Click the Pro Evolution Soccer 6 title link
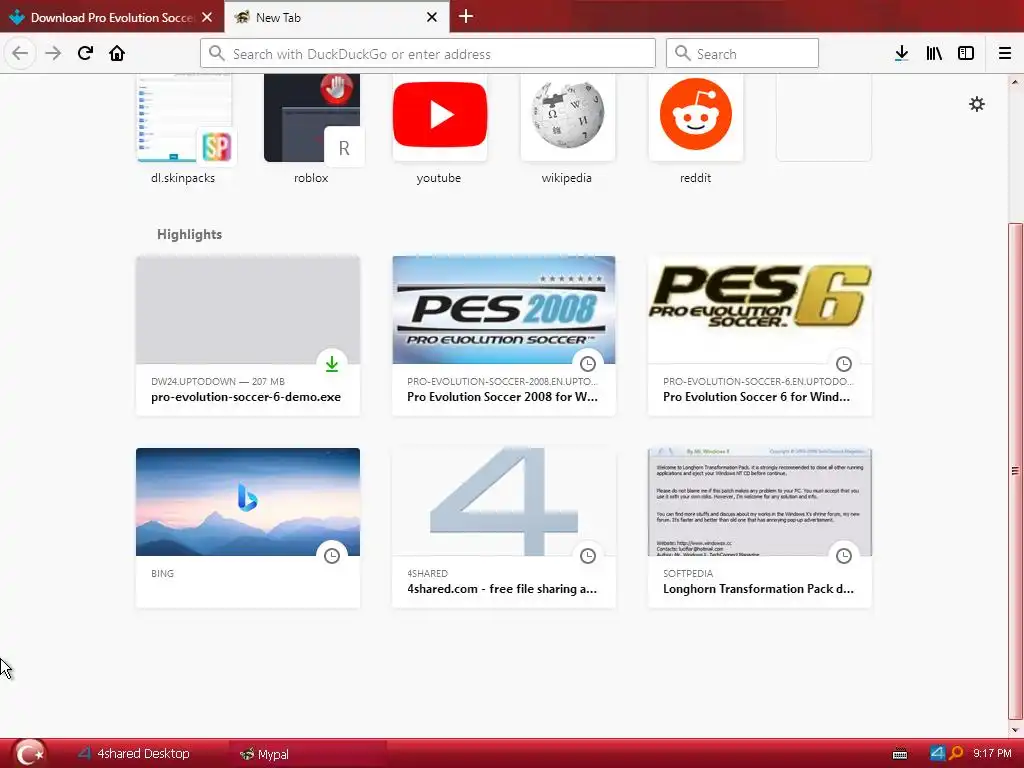1024x768 pixels. coord(756,396)
